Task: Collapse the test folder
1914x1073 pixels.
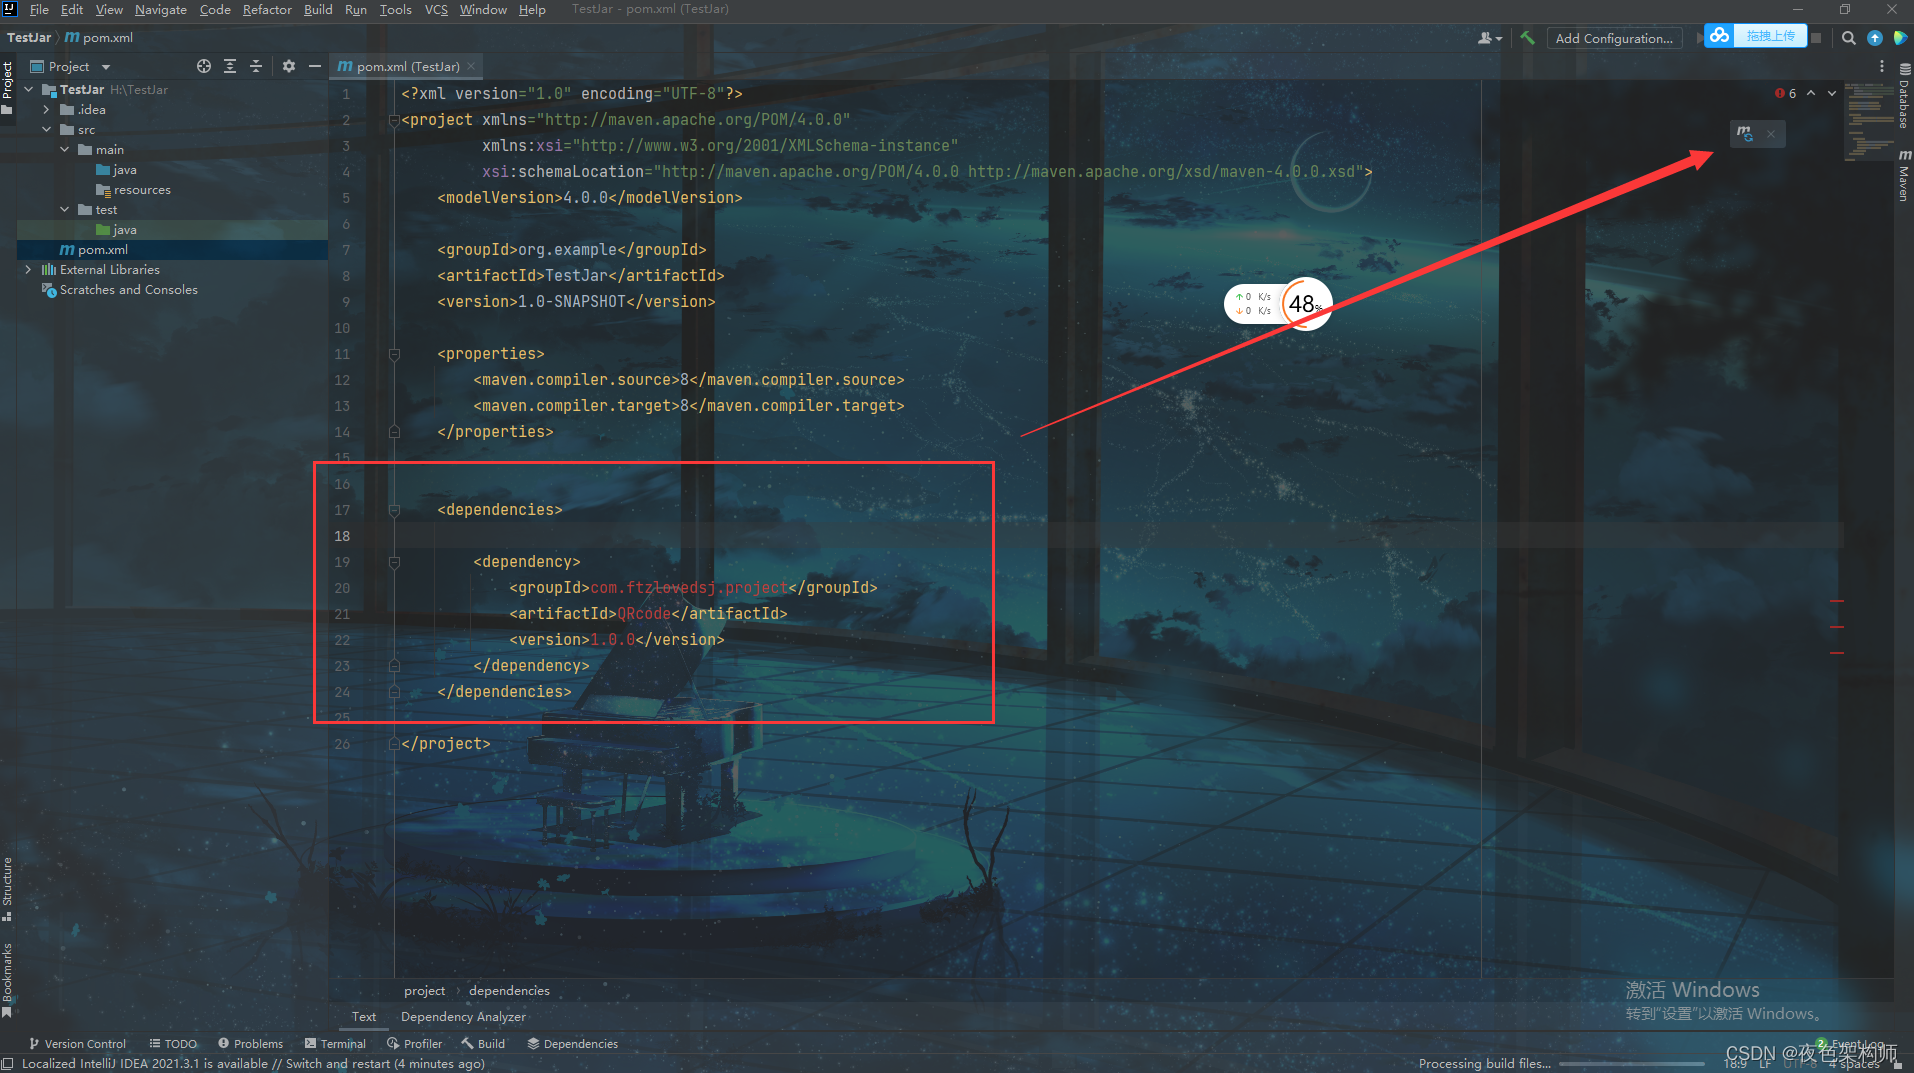Action: (65, 209)
